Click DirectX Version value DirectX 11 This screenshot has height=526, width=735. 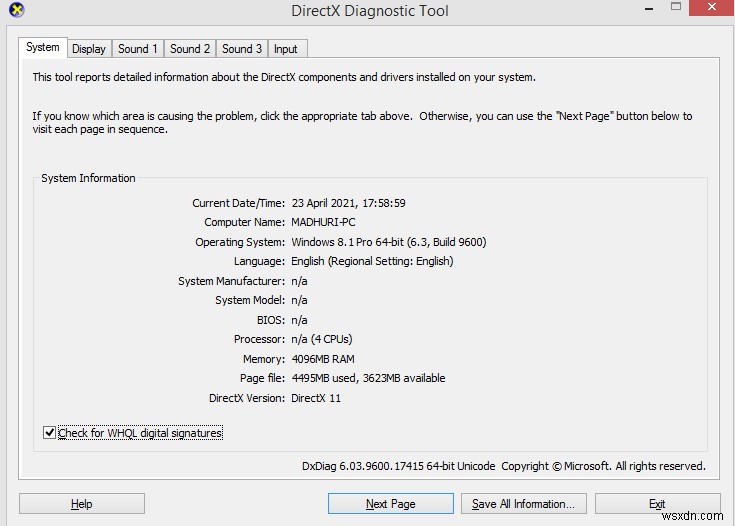click(x=316, y=398)
